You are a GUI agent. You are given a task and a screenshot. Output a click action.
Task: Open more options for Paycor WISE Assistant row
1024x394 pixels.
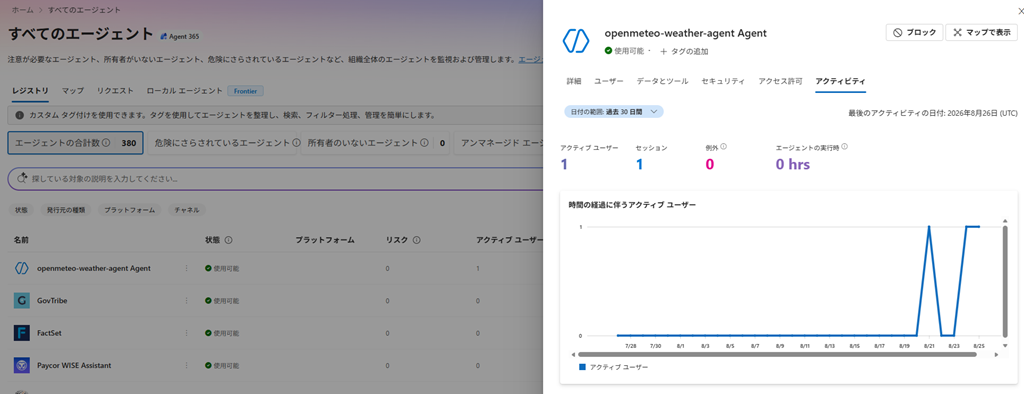[x=186, y=365]
